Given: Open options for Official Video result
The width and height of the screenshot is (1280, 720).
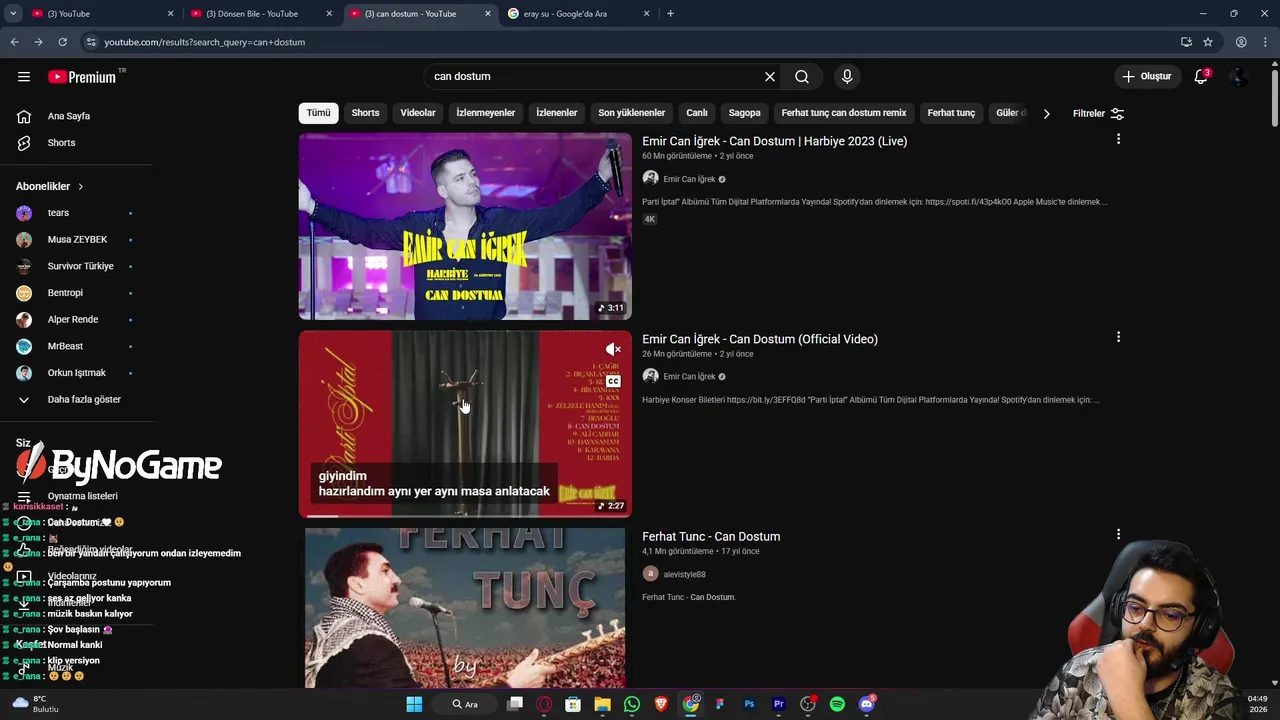Looking at the screenshot, I should 1118,338.
